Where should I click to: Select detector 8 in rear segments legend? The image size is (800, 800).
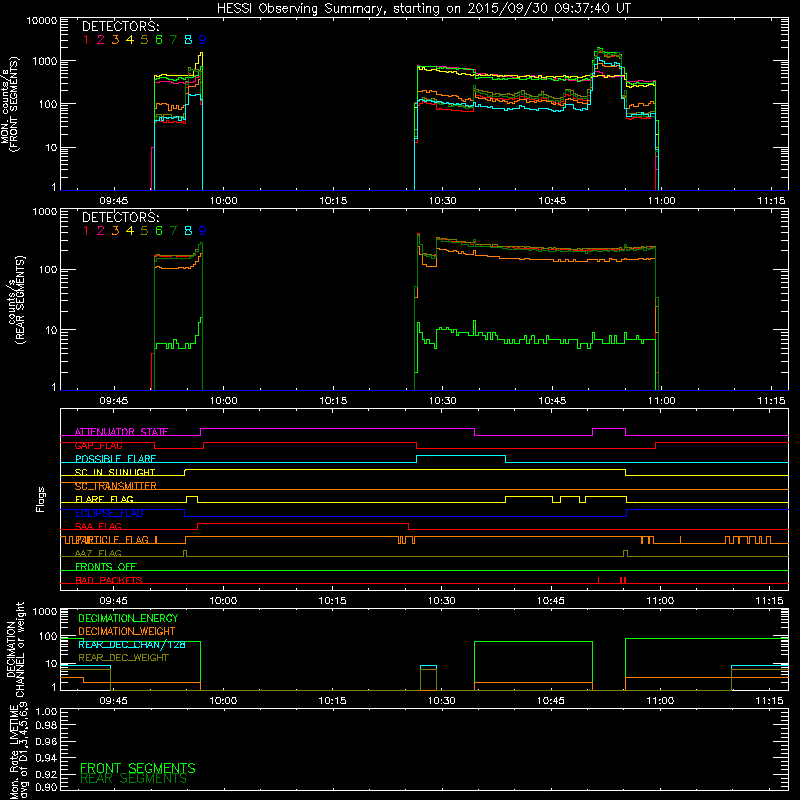(x=188, y=231)
